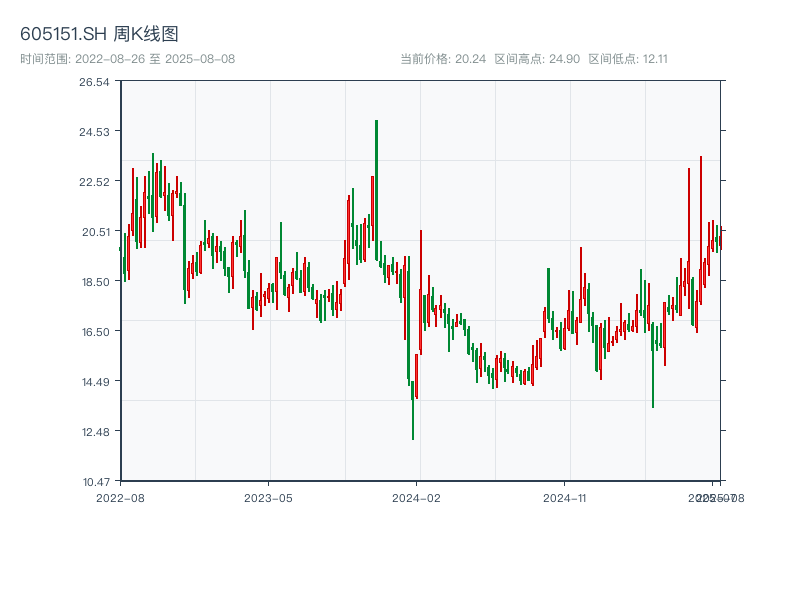Click the 605151.SH 周K线图 chart title
Image resolution: width=800 pixels, height=600 pixels.
click(x=99, y=34)
